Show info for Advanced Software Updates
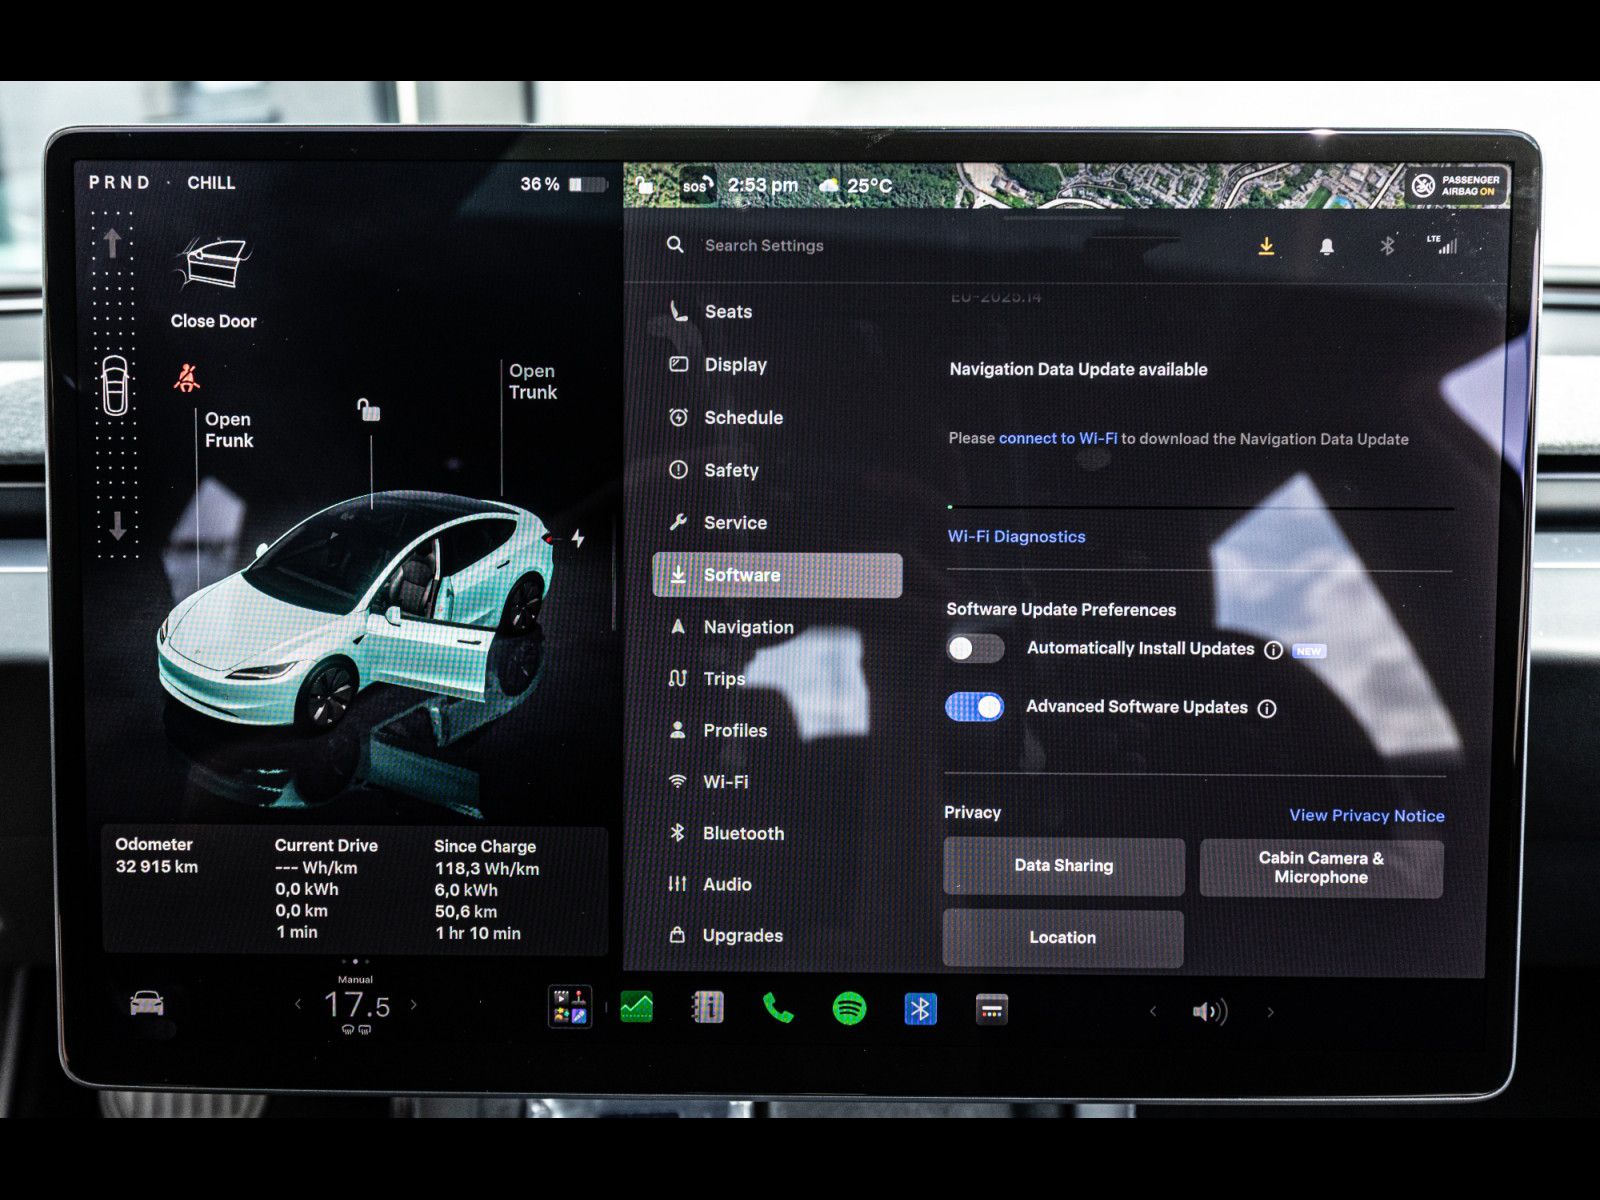The image size is (1600, 1200). coord(1267,709)
